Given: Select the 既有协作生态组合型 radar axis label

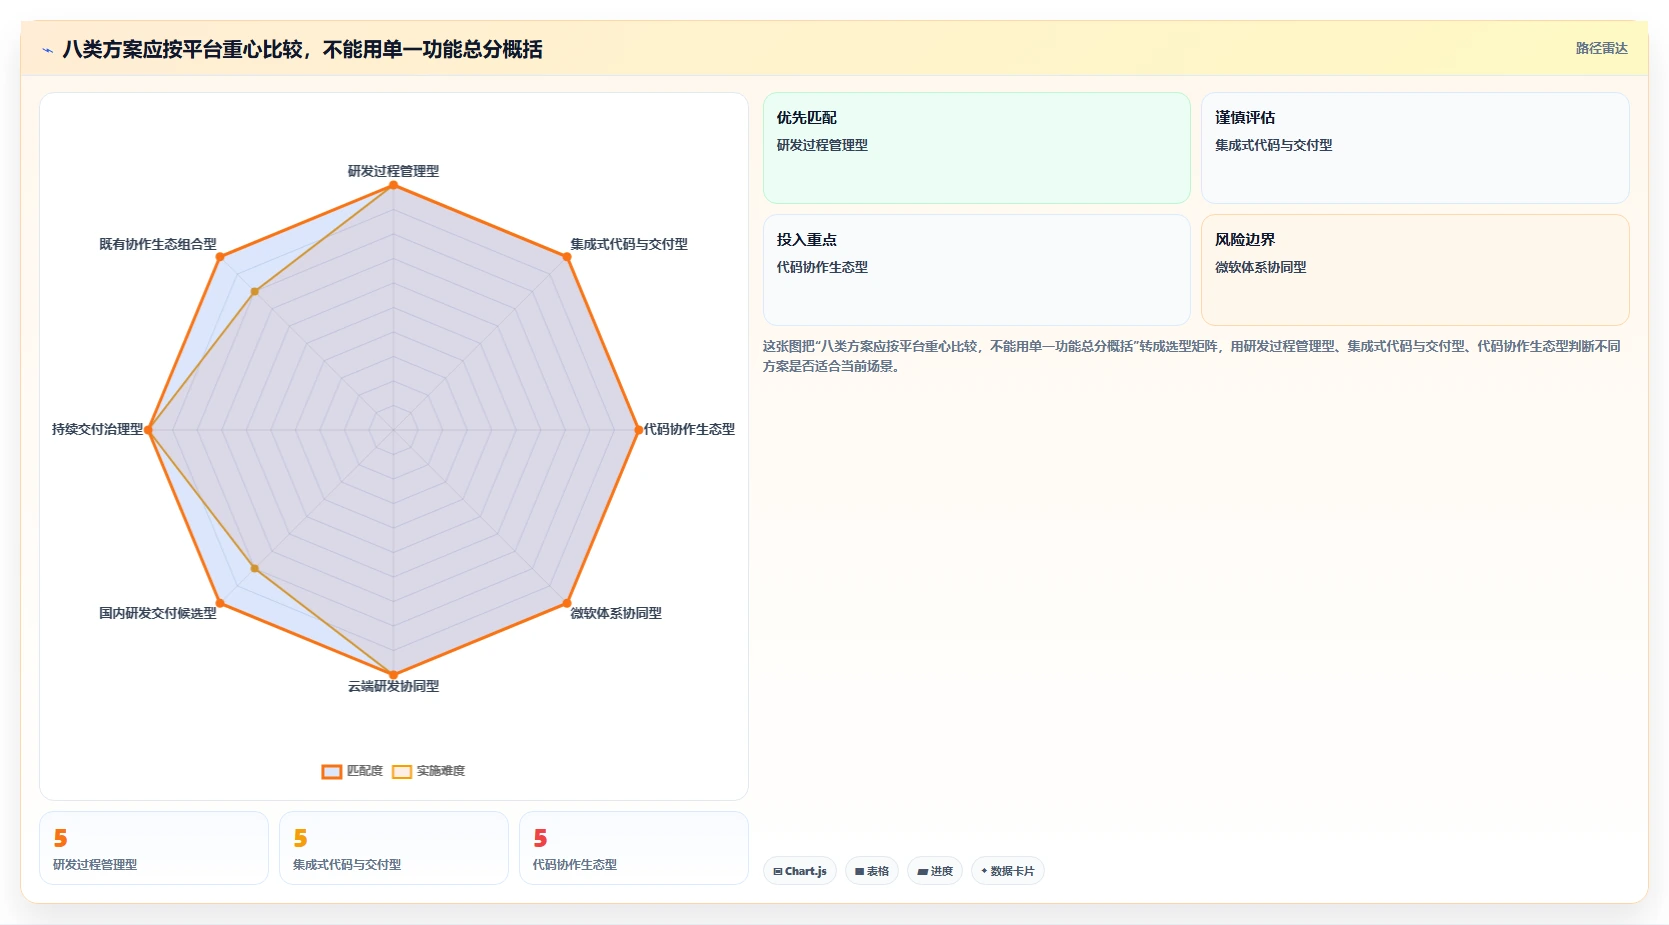Looking at the screenshot, I should [x=157, y=244].
